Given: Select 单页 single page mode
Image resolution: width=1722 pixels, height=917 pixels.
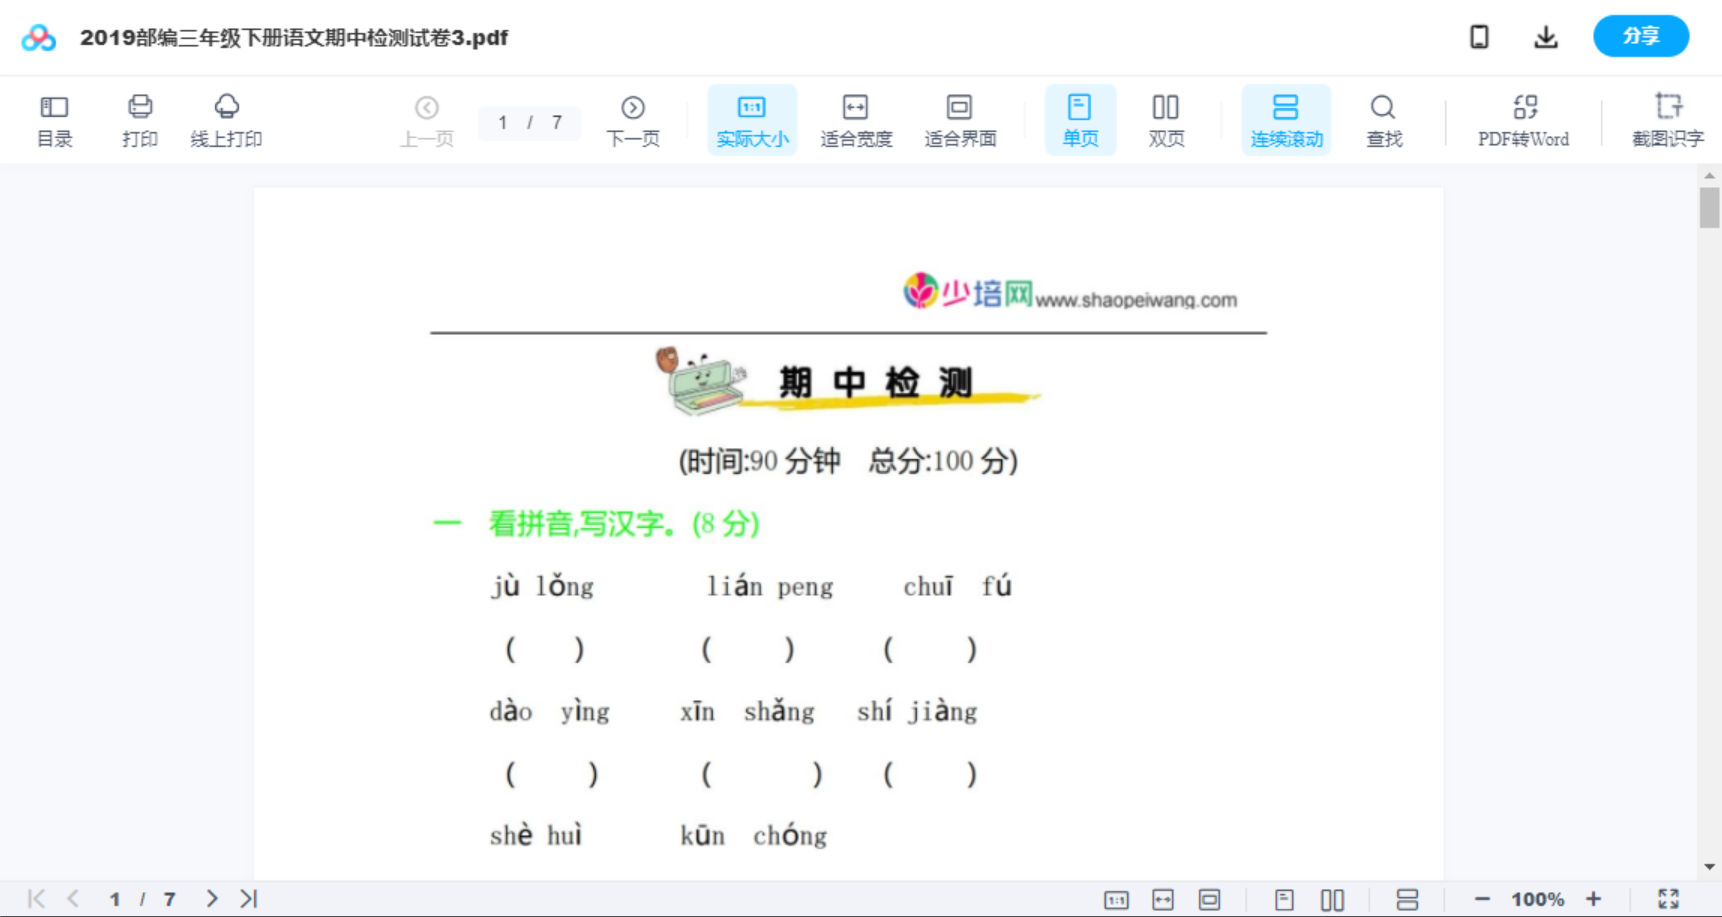Looking at the screenshot, I should coord(1080,119).
